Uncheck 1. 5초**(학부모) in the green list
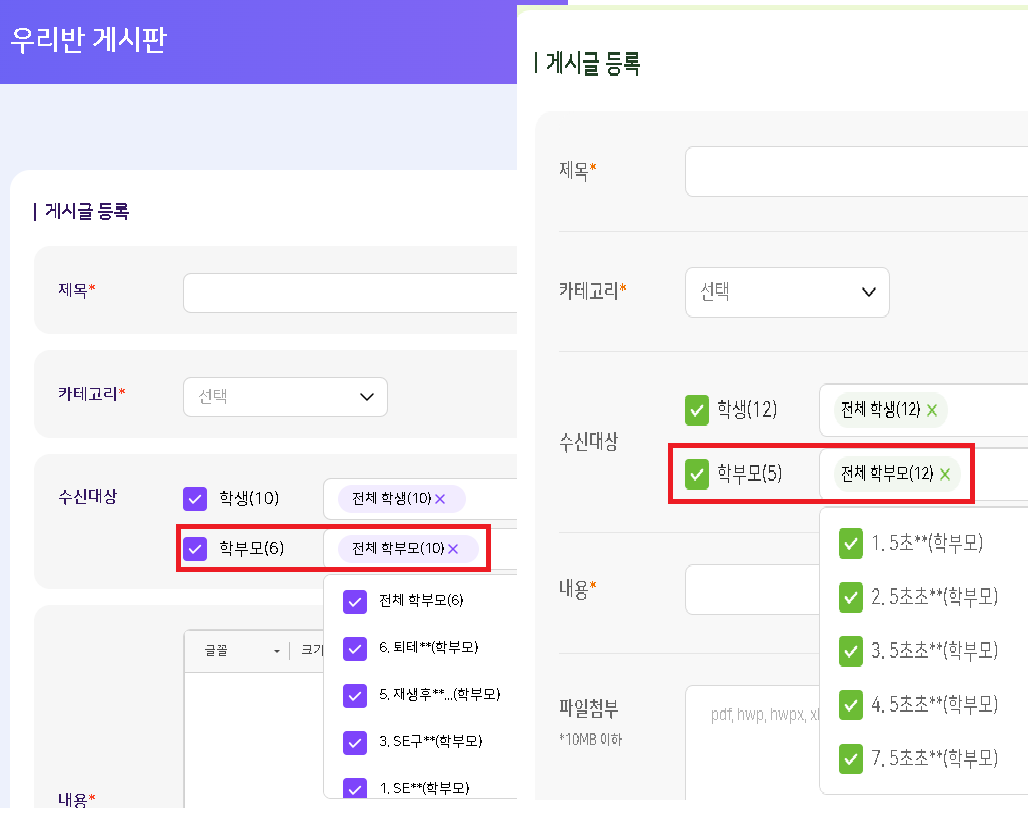The width and height of the screenshot is (1028, 815). [x=851, y=543]
